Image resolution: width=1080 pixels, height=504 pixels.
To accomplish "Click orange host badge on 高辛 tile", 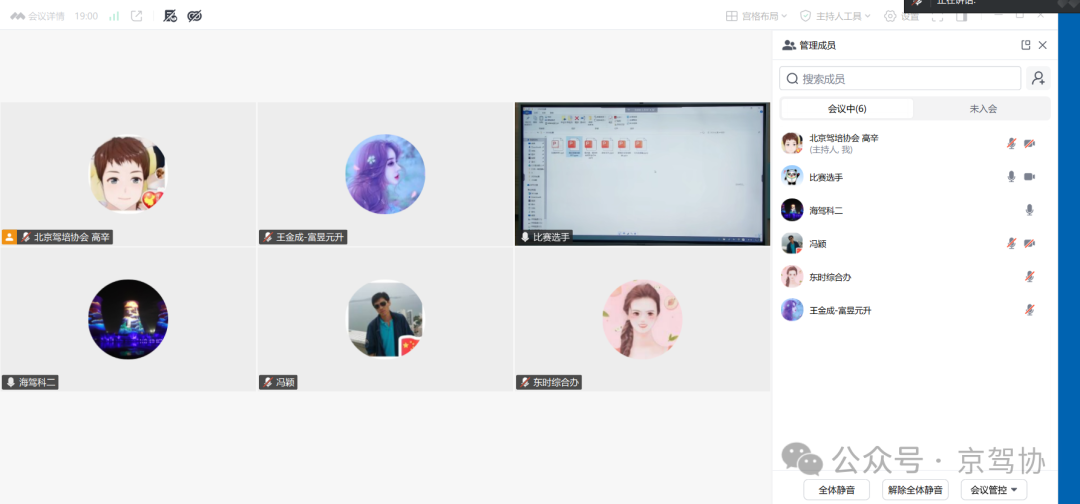I will pyautogui.click(x=10, y=238).
